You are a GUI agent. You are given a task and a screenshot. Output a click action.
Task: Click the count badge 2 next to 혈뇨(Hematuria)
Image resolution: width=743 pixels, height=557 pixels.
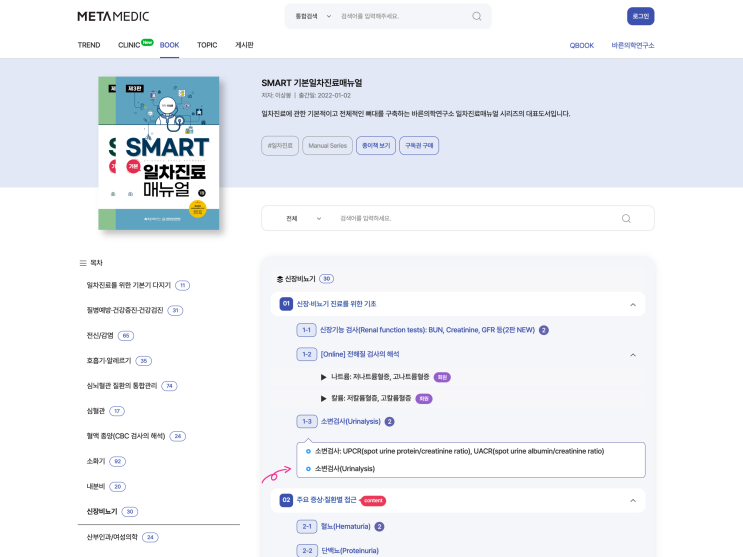pos(380,527)
